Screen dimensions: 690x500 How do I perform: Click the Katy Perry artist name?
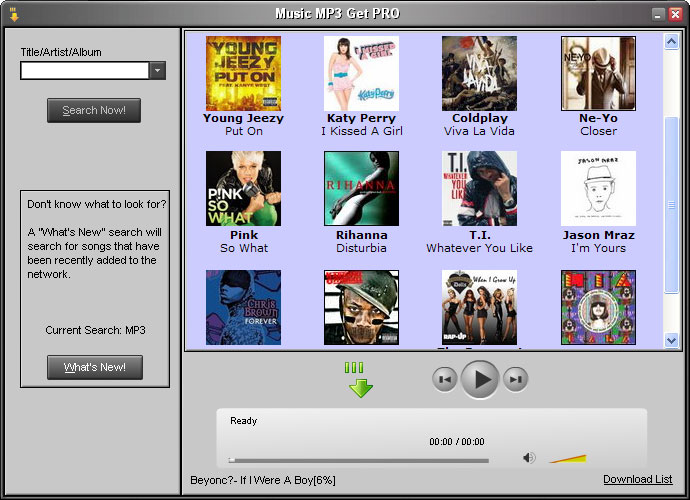[x=361, y=118]
